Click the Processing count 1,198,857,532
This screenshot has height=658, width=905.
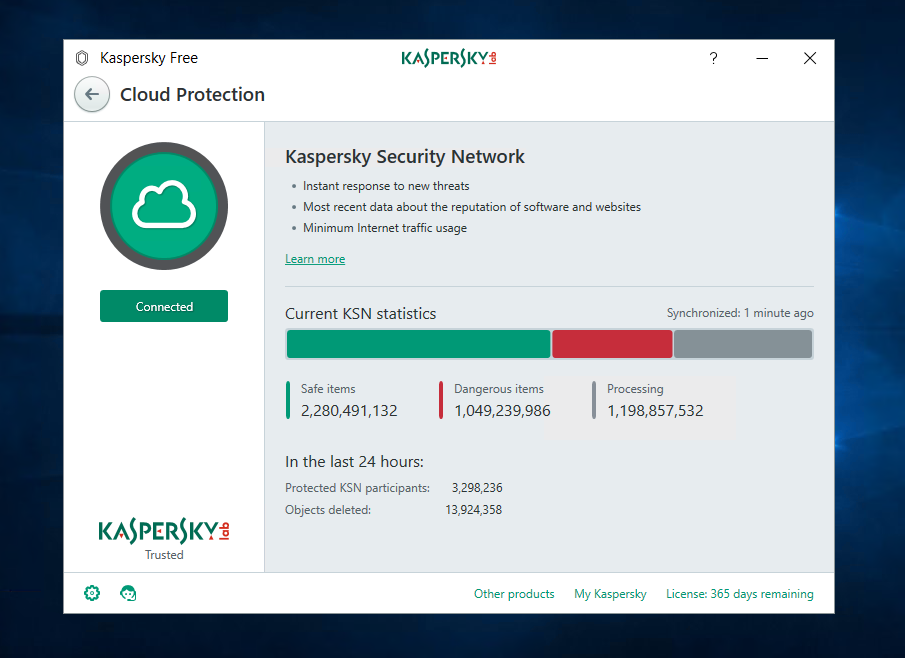655,411
